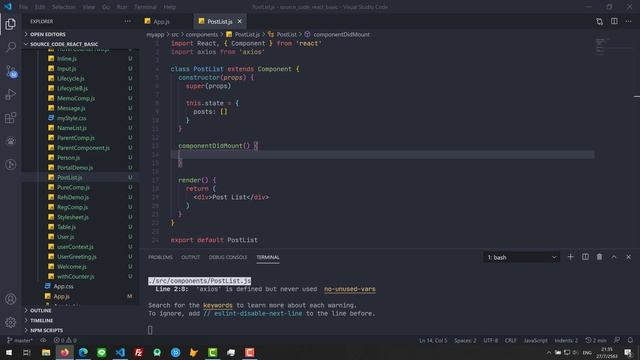Switch to the Output panel tab
The height and width of the screenshot is (360, 640).
click(190, 257)
